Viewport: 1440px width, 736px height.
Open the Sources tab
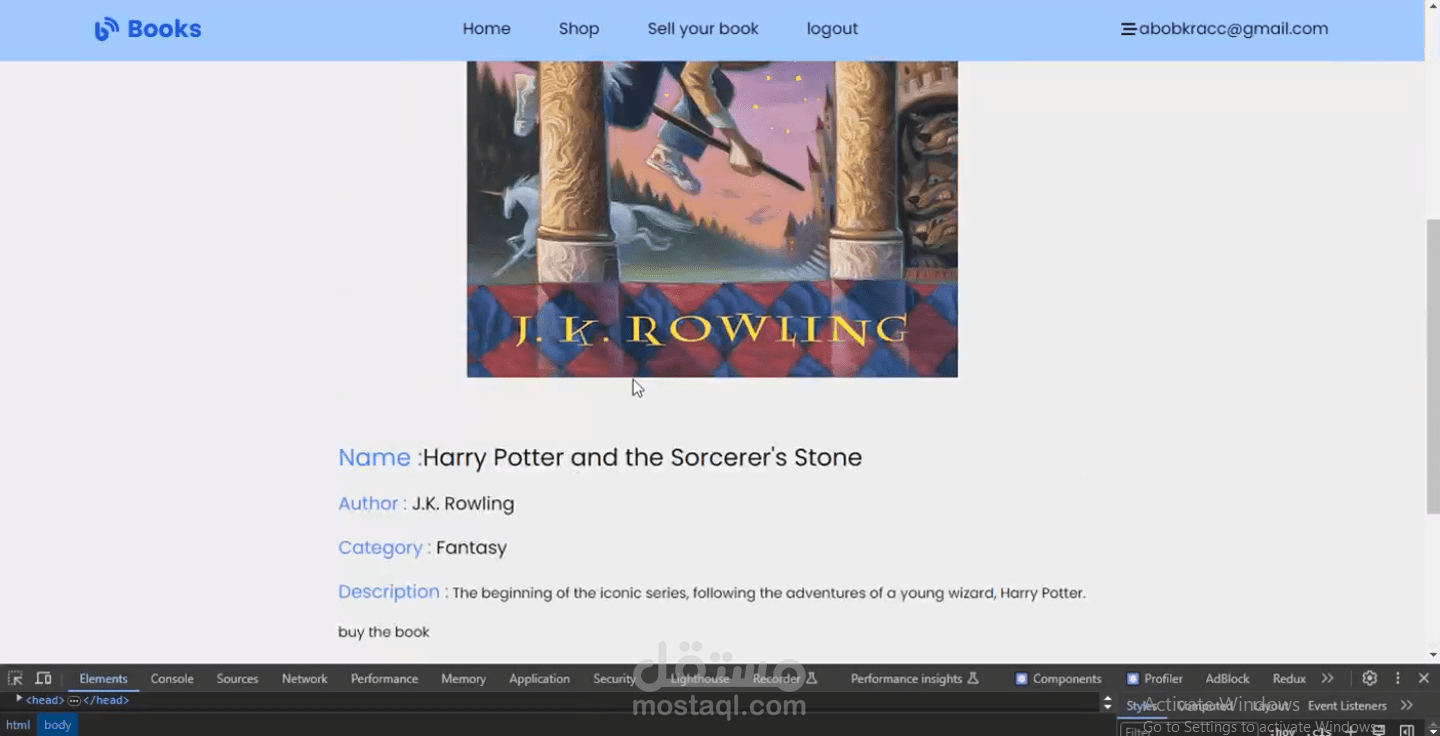(x=237, y=678)
